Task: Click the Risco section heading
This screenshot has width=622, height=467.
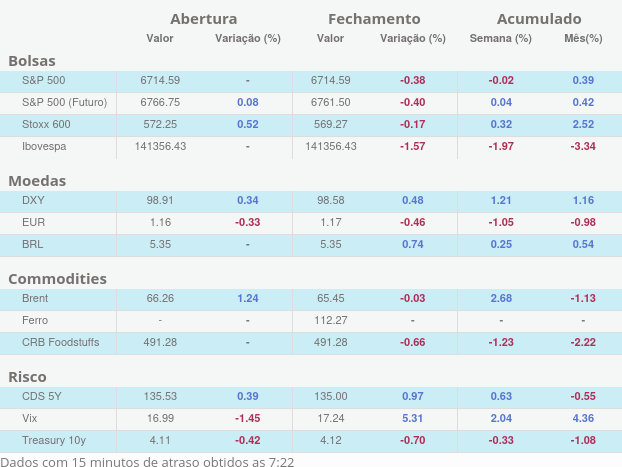Action: 28,377
